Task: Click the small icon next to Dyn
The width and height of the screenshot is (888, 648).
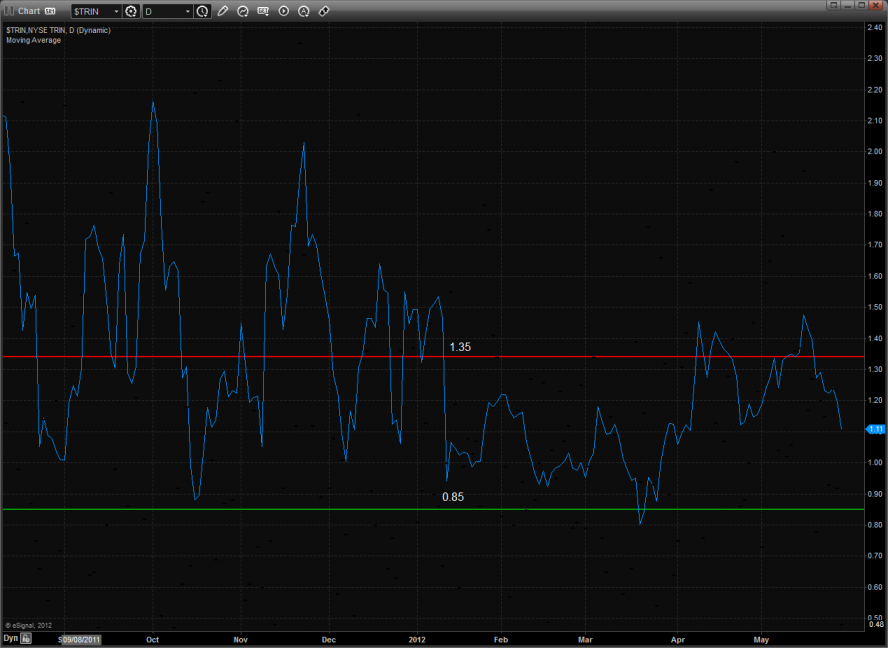Action: [27, 637]
